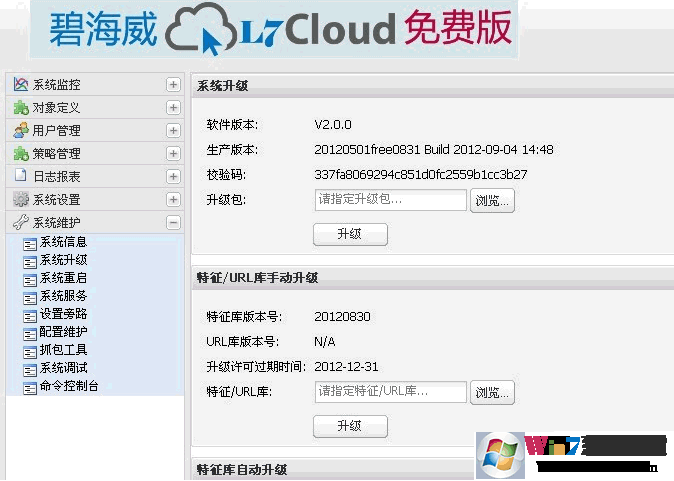Select 系统调试 in the tree
This screenshot has height=481, width=674.
coord(63,368)
